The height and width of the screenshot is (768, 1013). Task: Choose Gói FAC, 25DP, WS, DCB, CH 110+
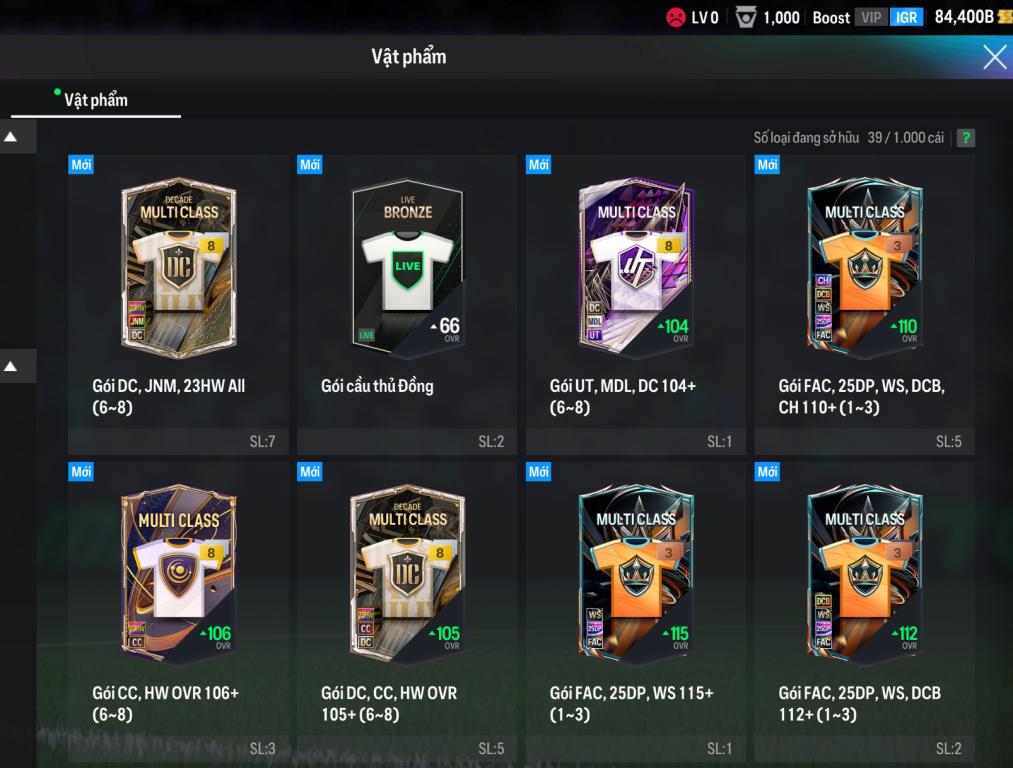(864, 304)
